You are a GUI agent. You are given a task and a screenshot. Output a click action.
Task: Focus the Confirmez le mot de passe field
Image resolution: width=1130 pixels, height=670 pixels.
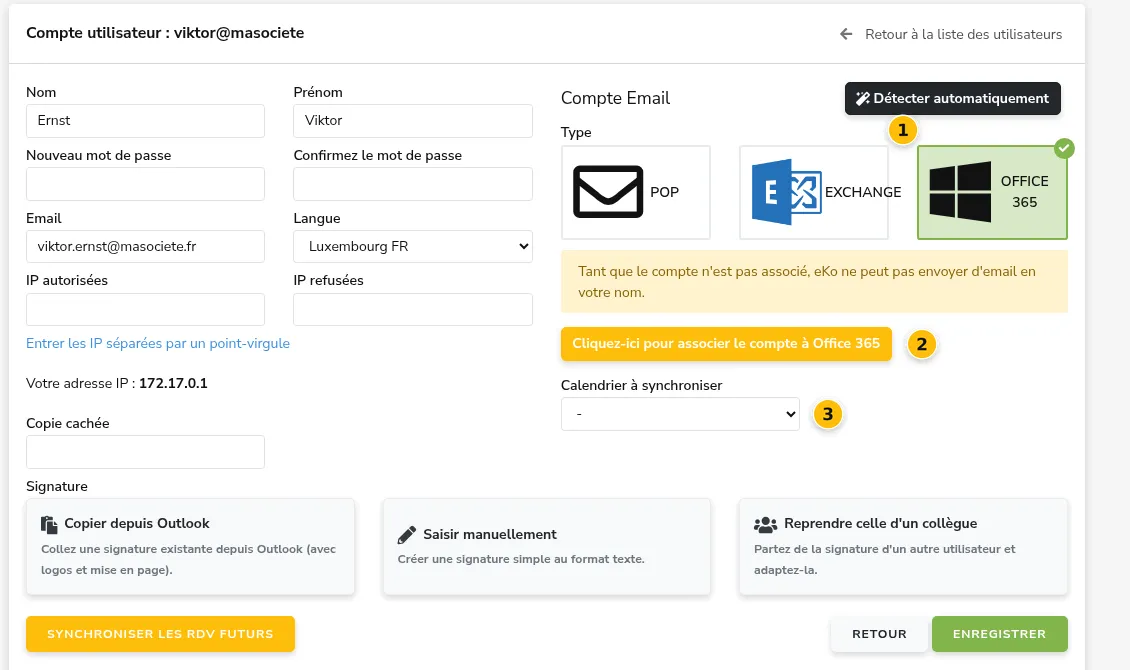[x=413, y=184]
